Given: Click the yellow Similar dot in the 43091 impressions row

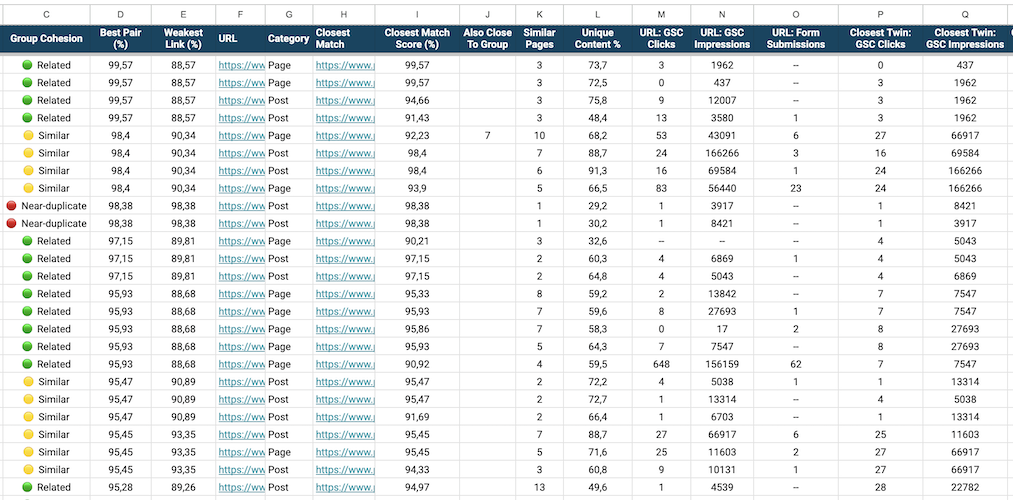Looking at the screenshot, I should (28, 136).
